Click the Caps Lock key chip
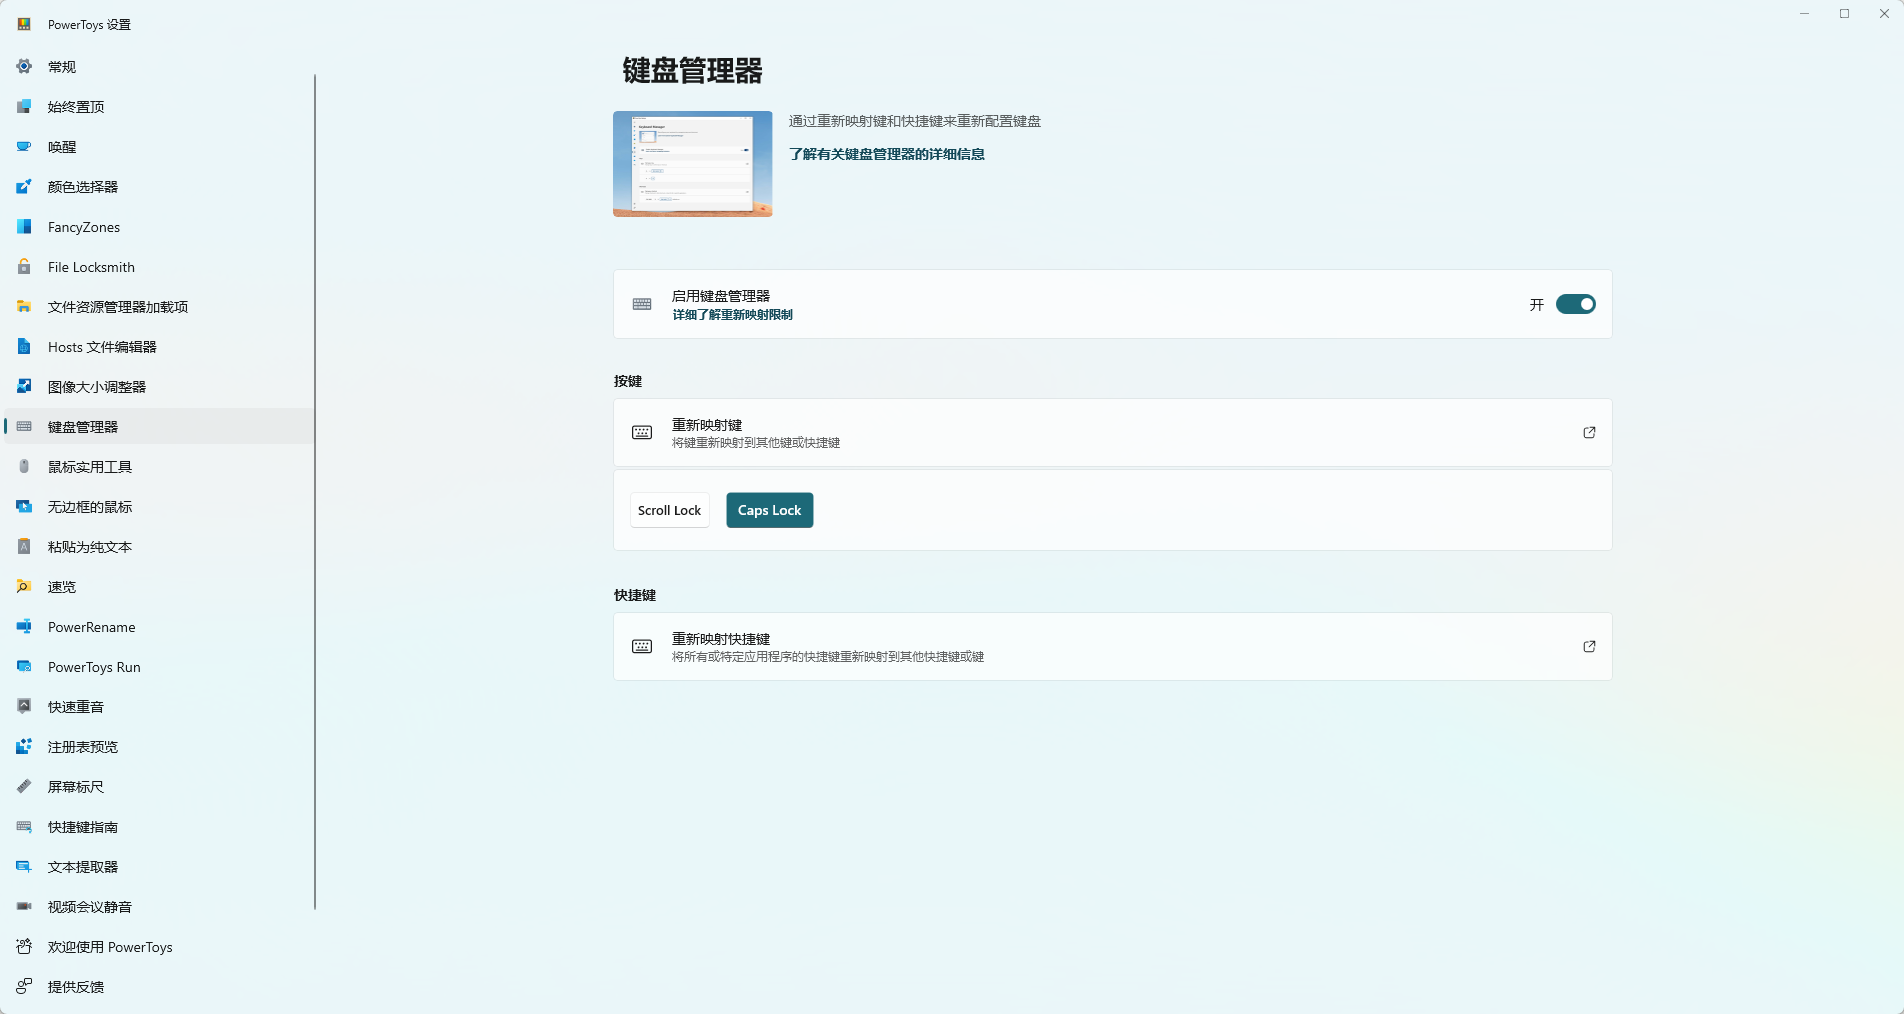 click(769, 510)
